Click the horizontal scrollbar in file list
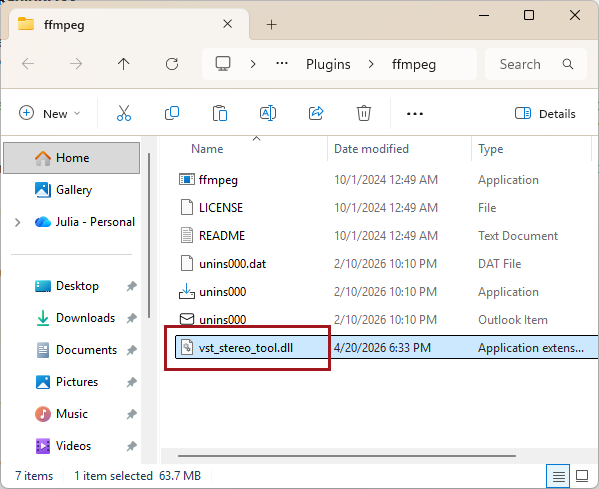The height and width of the screenshot is (489, 599). tap(347, 456)
